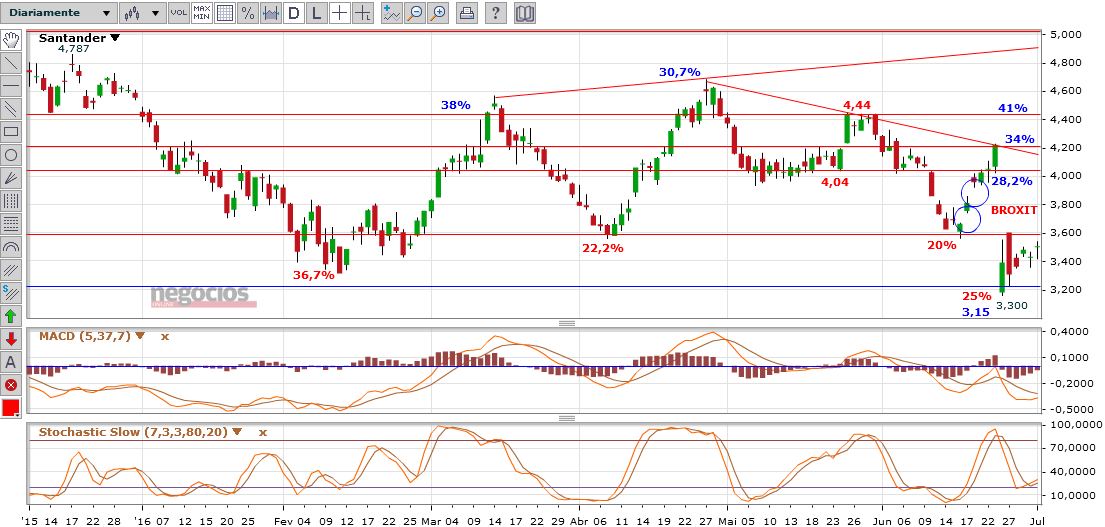
Task: Click the 4,04 price annotation
Action: click(x=834, y=182)
